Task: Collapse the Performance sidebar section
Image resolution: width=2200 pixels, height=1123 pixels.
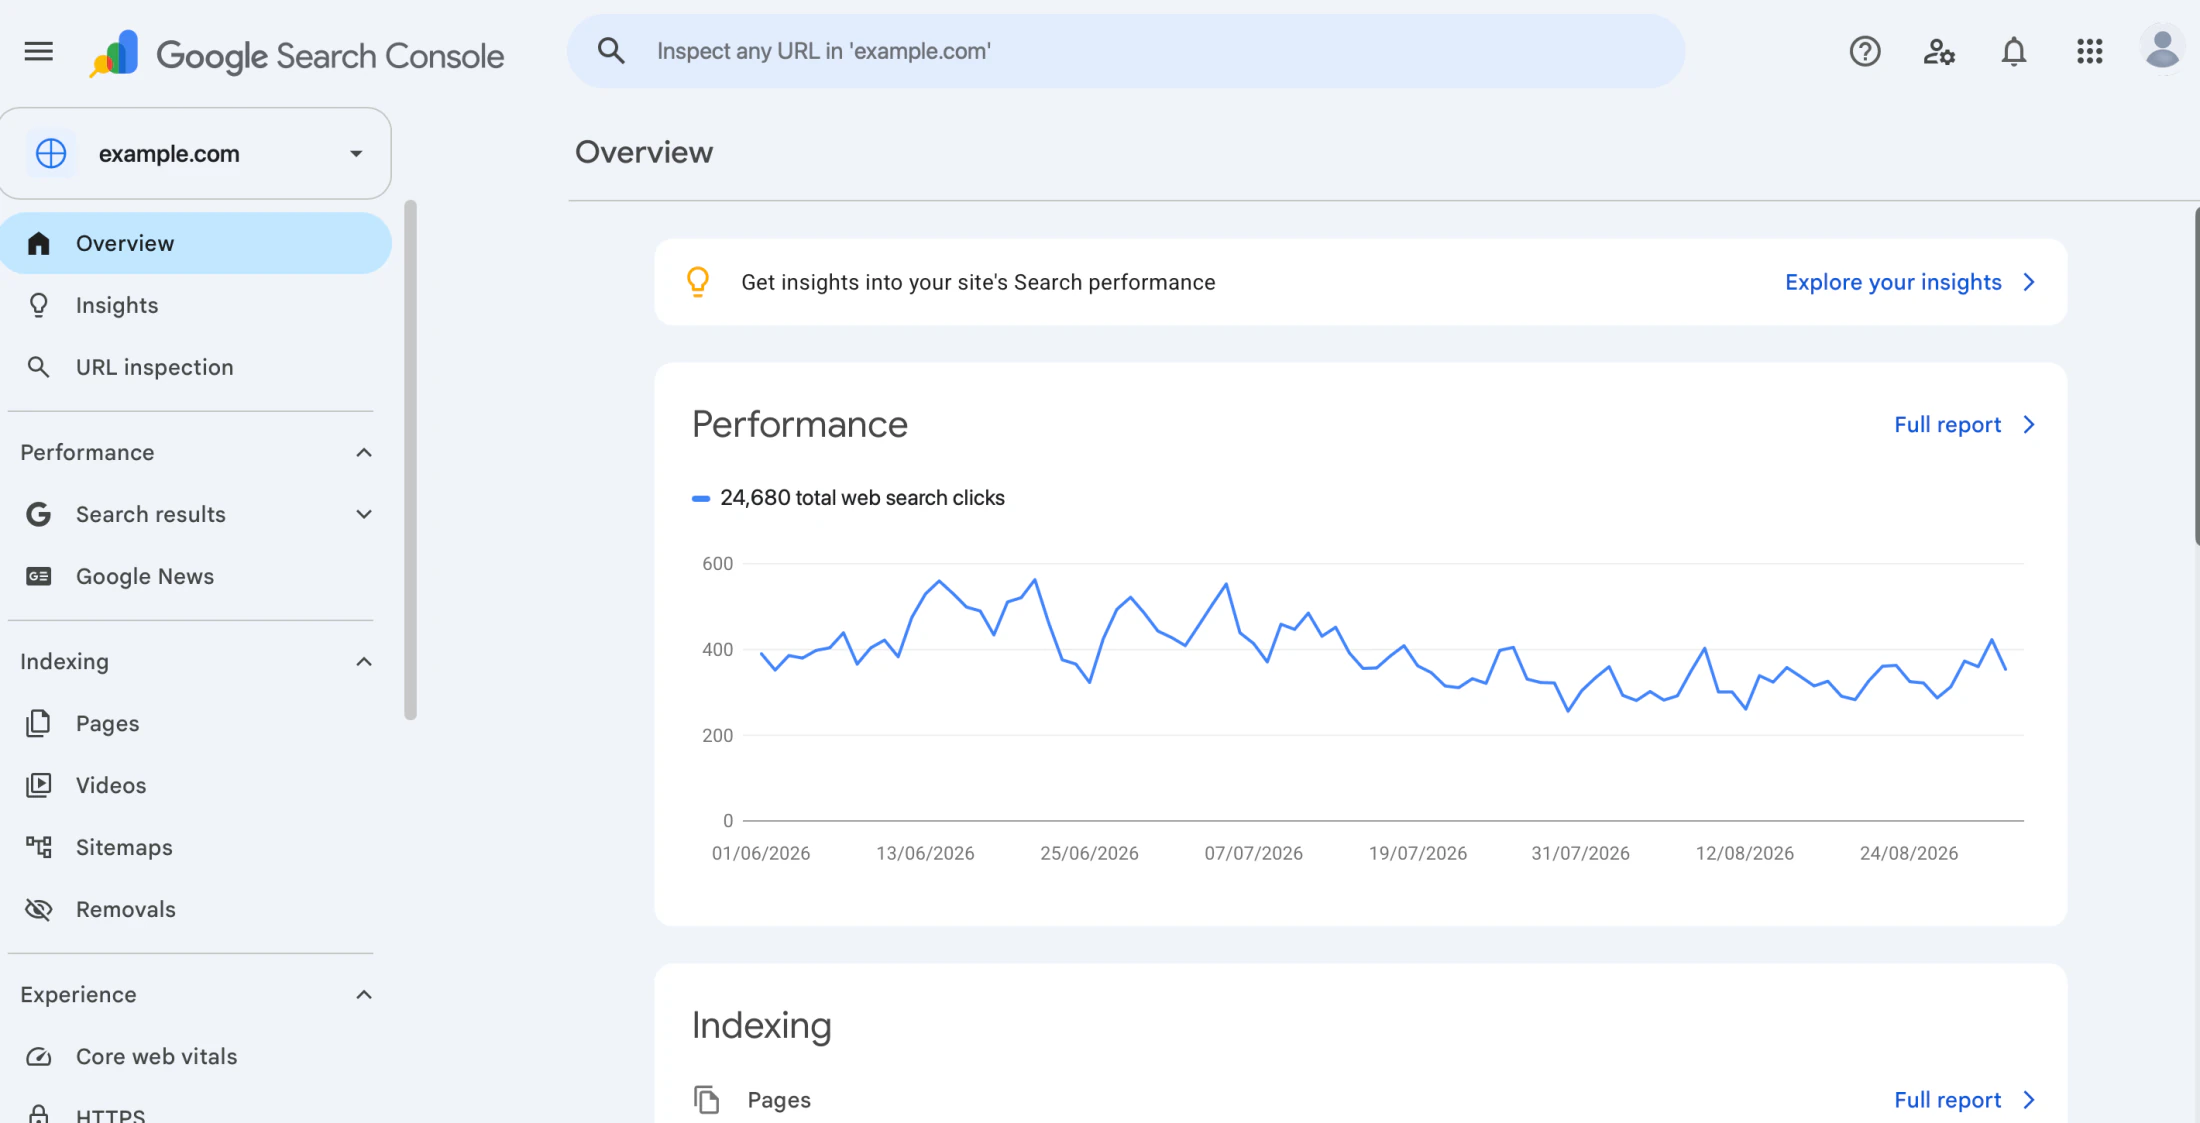Action: tap(364, 453)
